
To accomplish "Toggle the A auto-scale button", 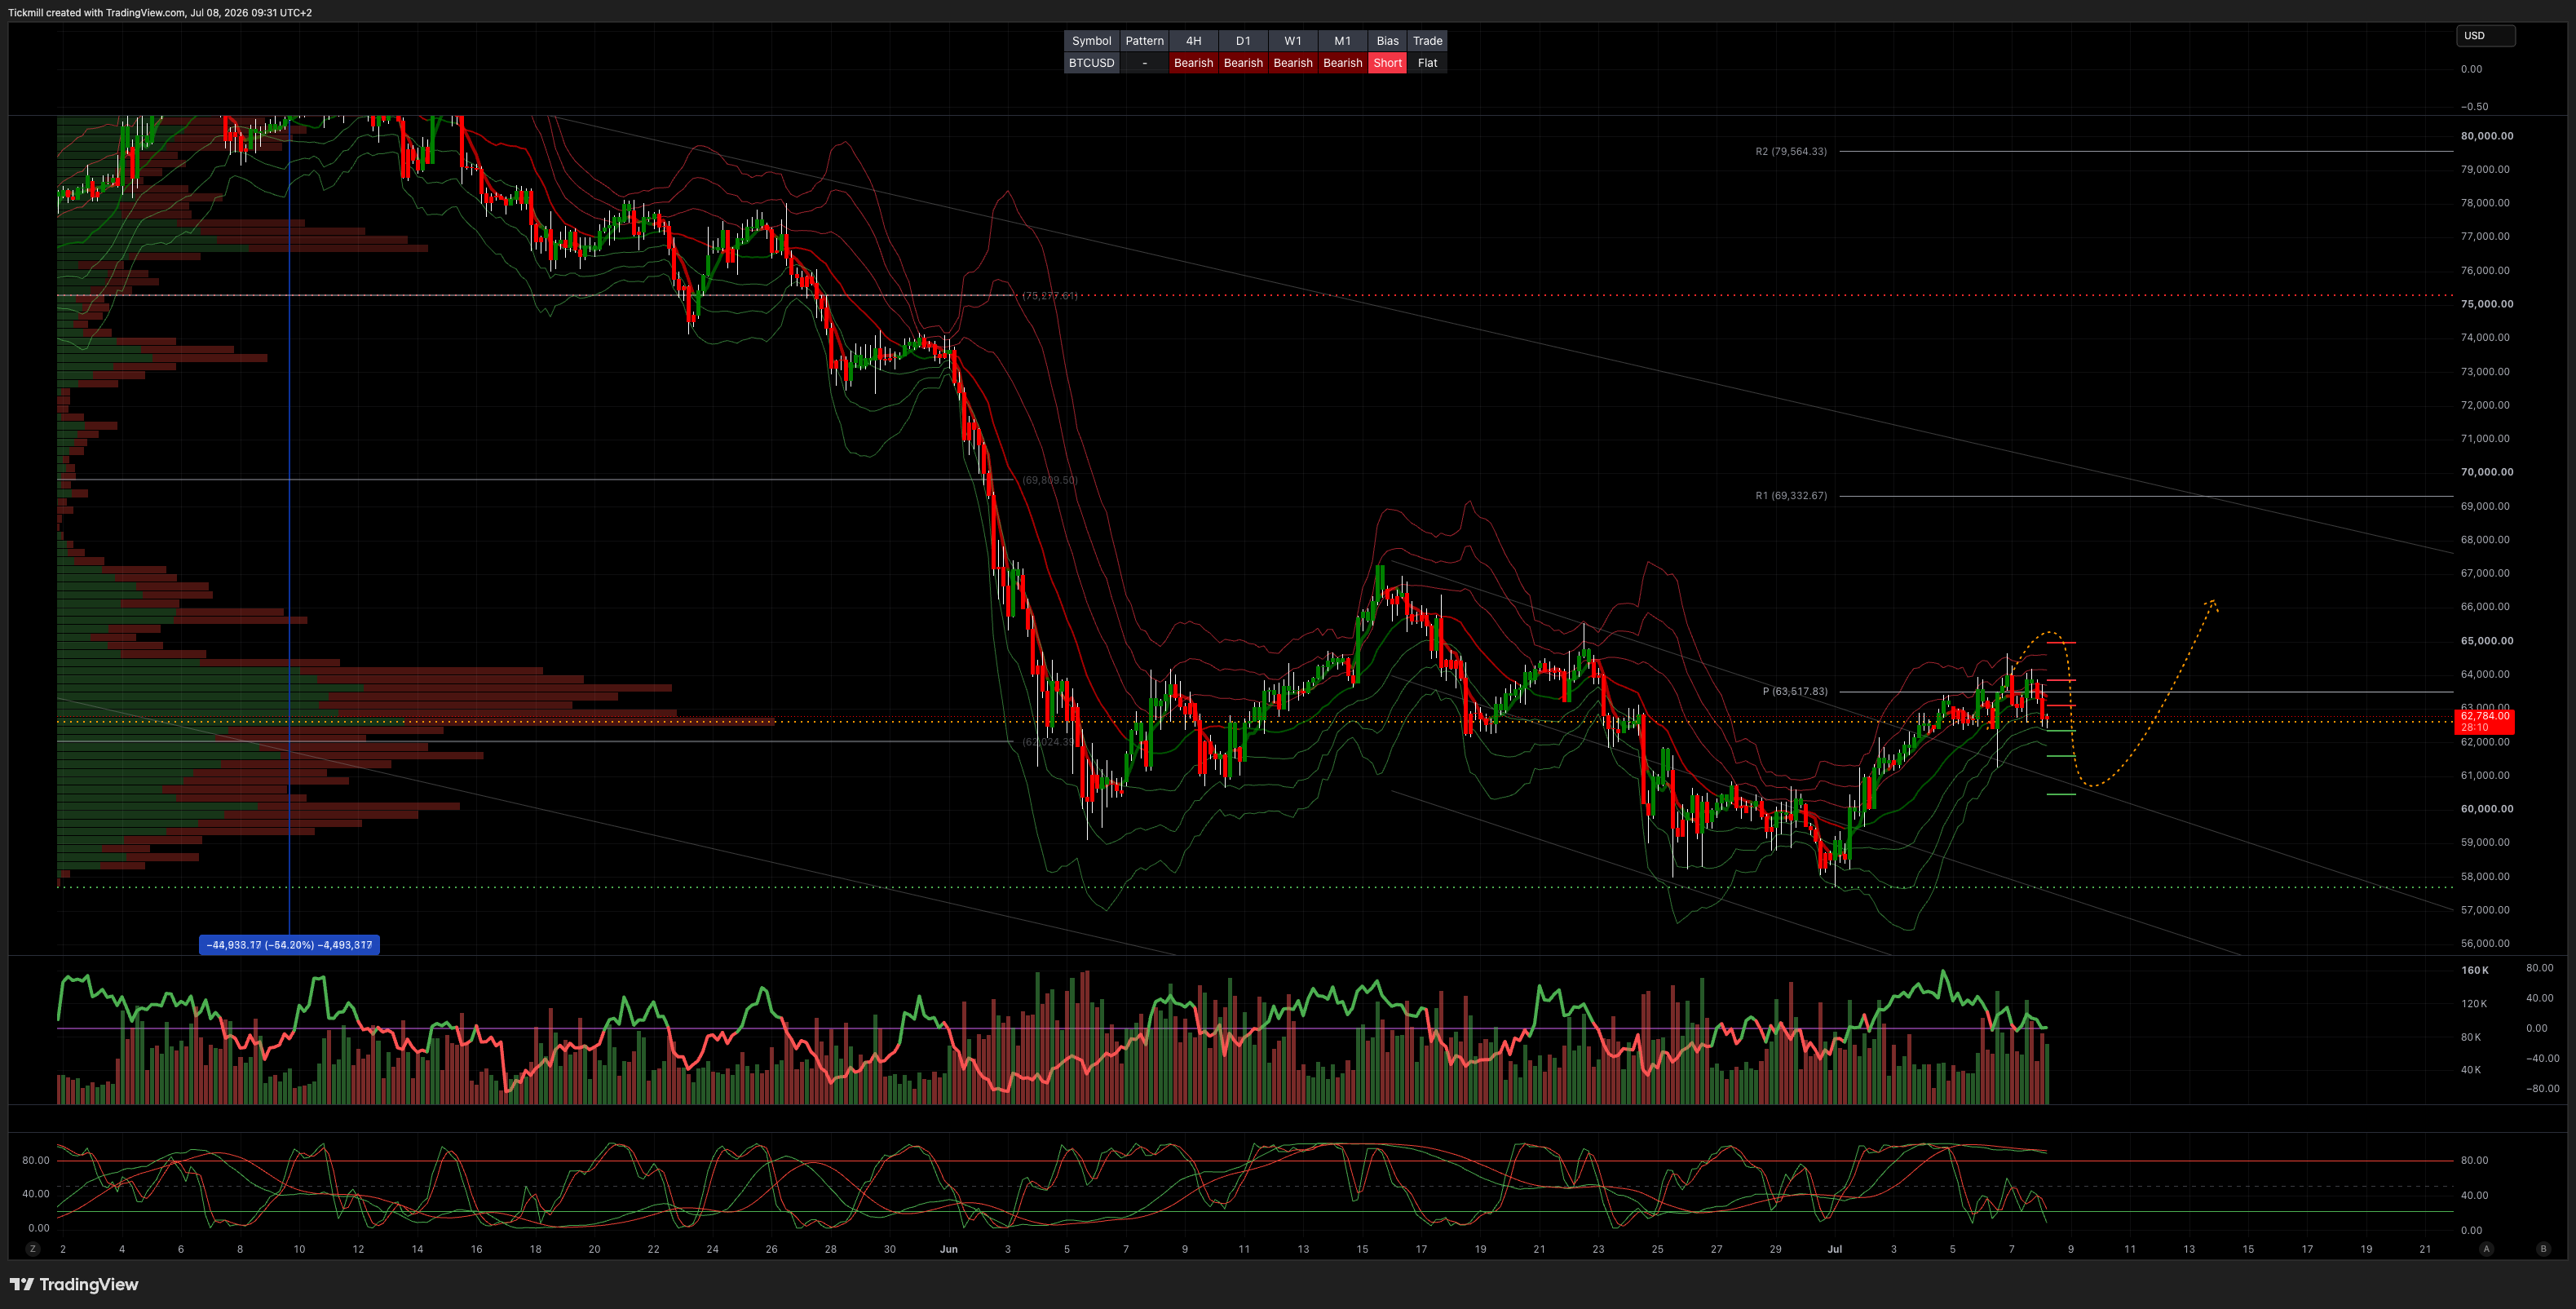I will (x=2486, y=1249).
